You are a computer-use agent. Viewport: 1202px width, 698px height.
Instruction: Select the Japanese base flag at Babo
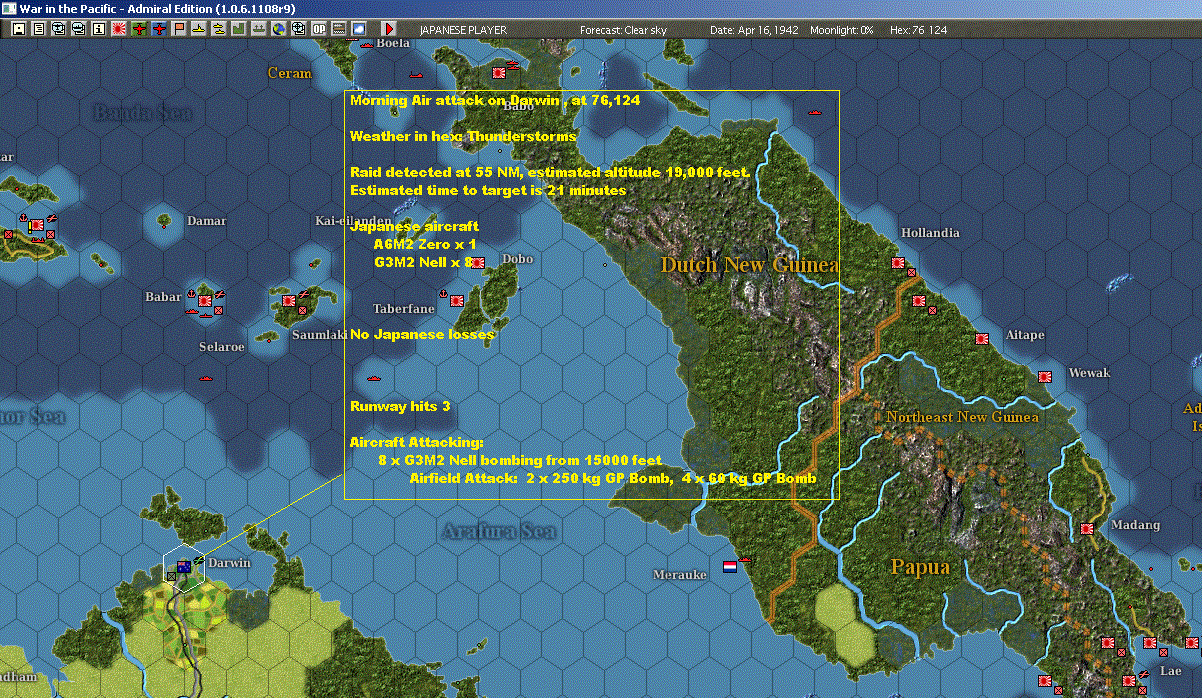click(499, 72)
